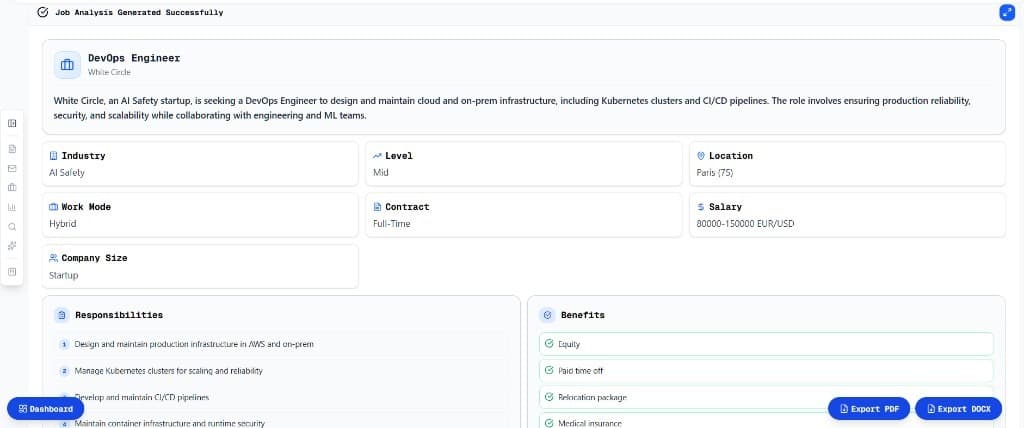Image resolution: width=1024 pixels, height=428 pixels.
Task: Click the briefcase icon beside DevOps Engineer
Action: coord(67,65)
